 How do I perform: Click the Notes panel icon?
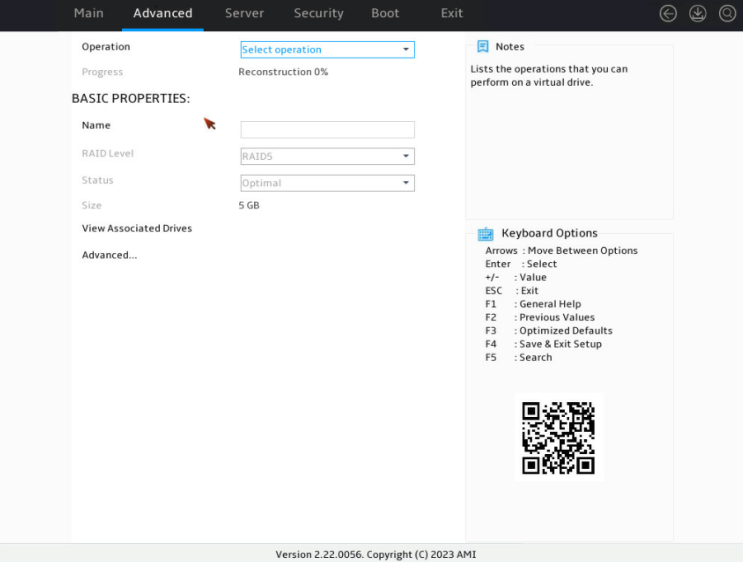tap(482, 46)
